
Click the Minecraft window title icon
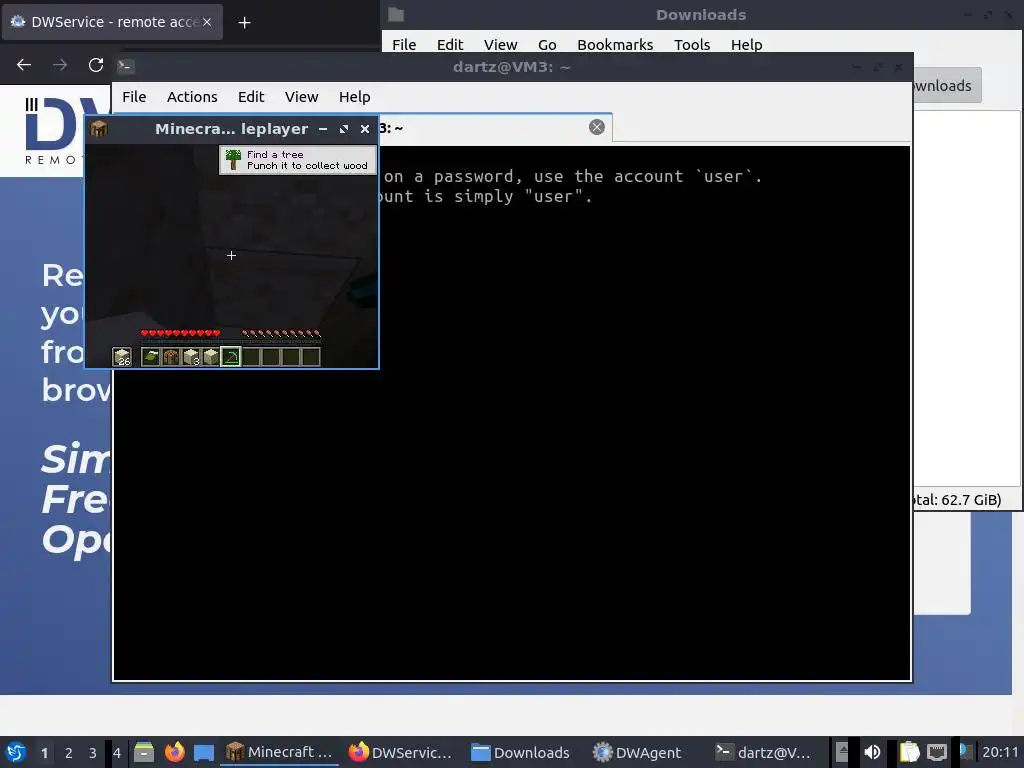pyautogui.click(x=99, y=129)
